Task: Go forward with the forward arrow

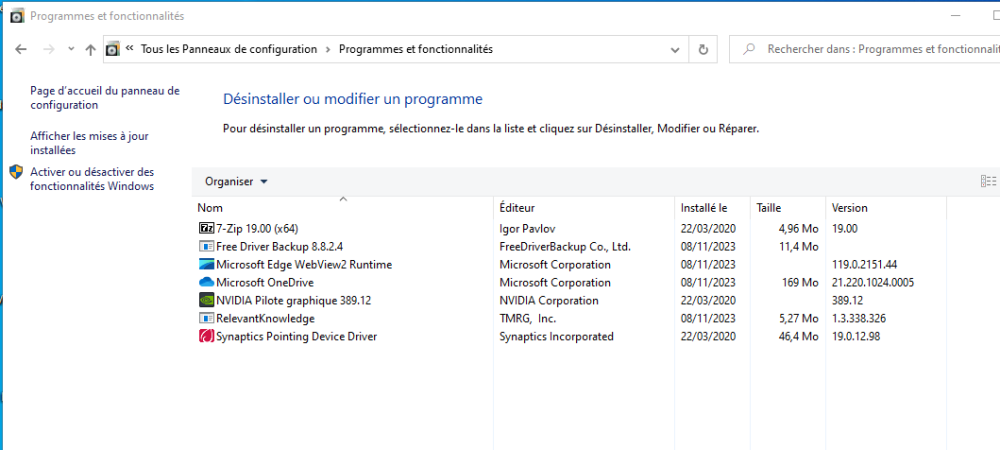Action: point(49,49)
